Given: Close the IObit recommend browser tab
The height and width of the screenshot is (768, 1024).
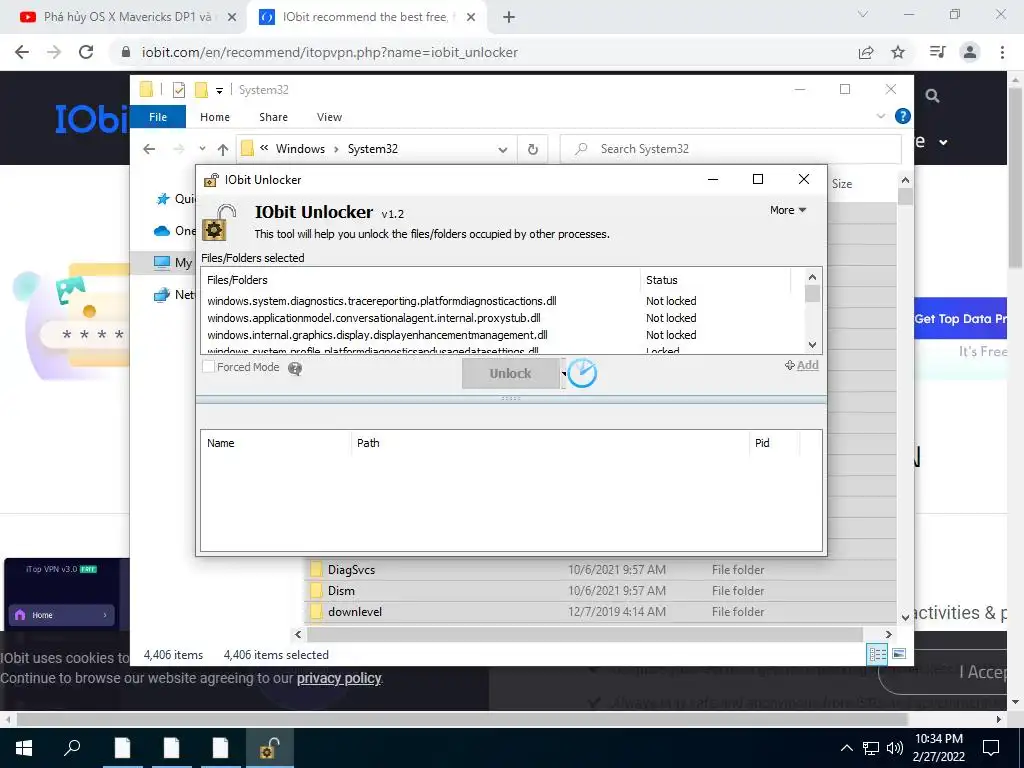Looking at the screenshot, I should click(x=471, y=18).
